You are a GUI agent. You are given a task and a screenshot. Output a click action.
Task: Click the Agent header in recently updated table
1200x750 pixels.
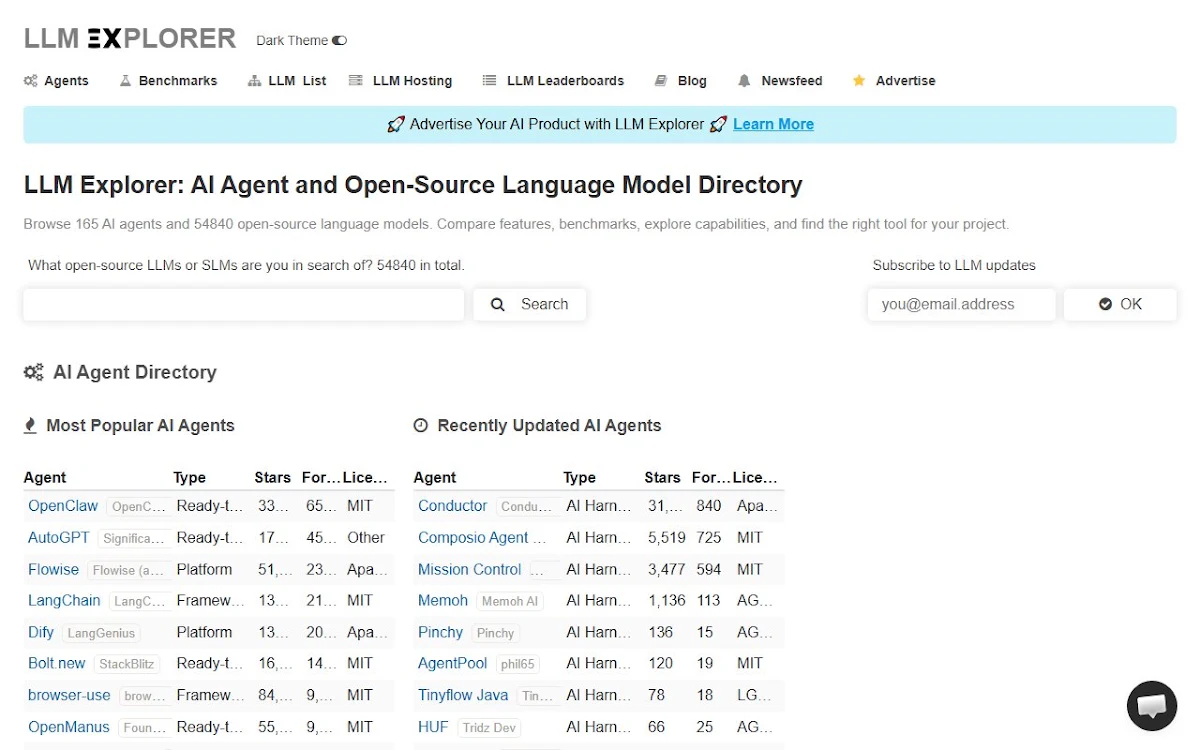click(x=435, y=478)
